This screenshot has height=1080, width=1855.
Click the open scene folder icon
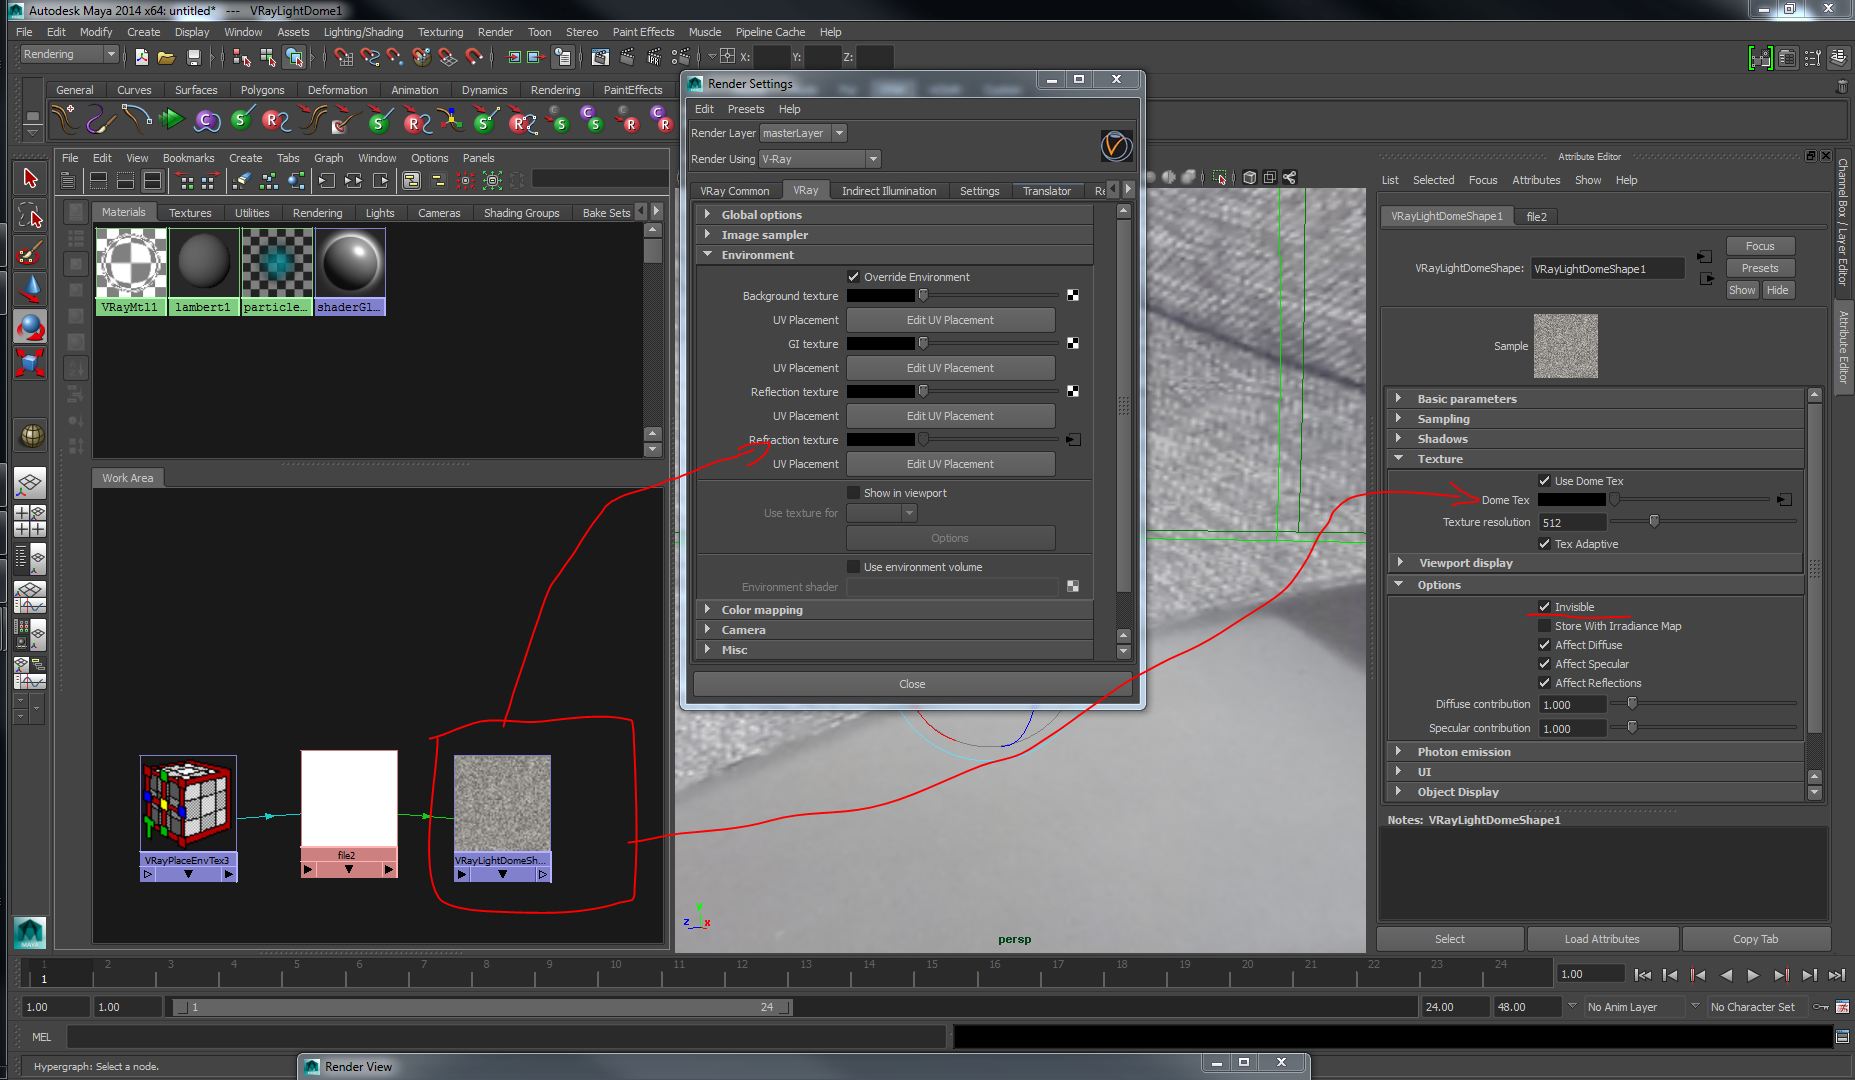166,57
